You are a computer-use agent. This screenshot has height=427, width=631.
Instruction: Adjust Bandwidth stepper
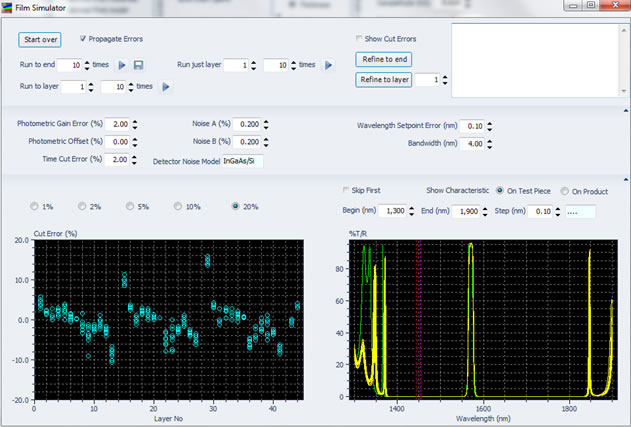click(489, 144)
